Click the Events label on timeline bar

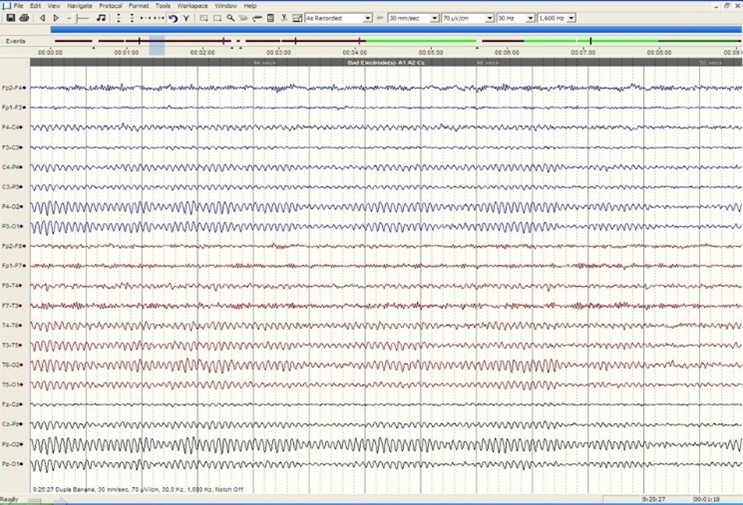tap(15, 41)
